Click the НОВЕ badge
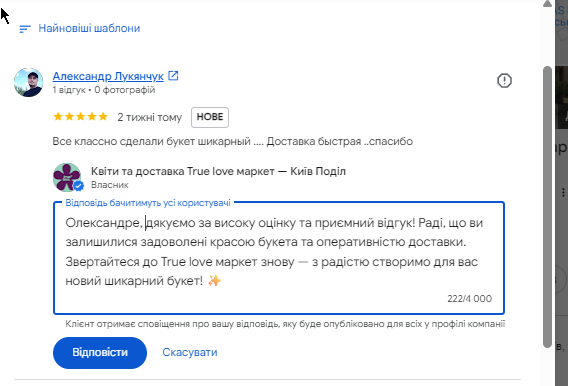This screenshot has height=386, width=568. 210,117
